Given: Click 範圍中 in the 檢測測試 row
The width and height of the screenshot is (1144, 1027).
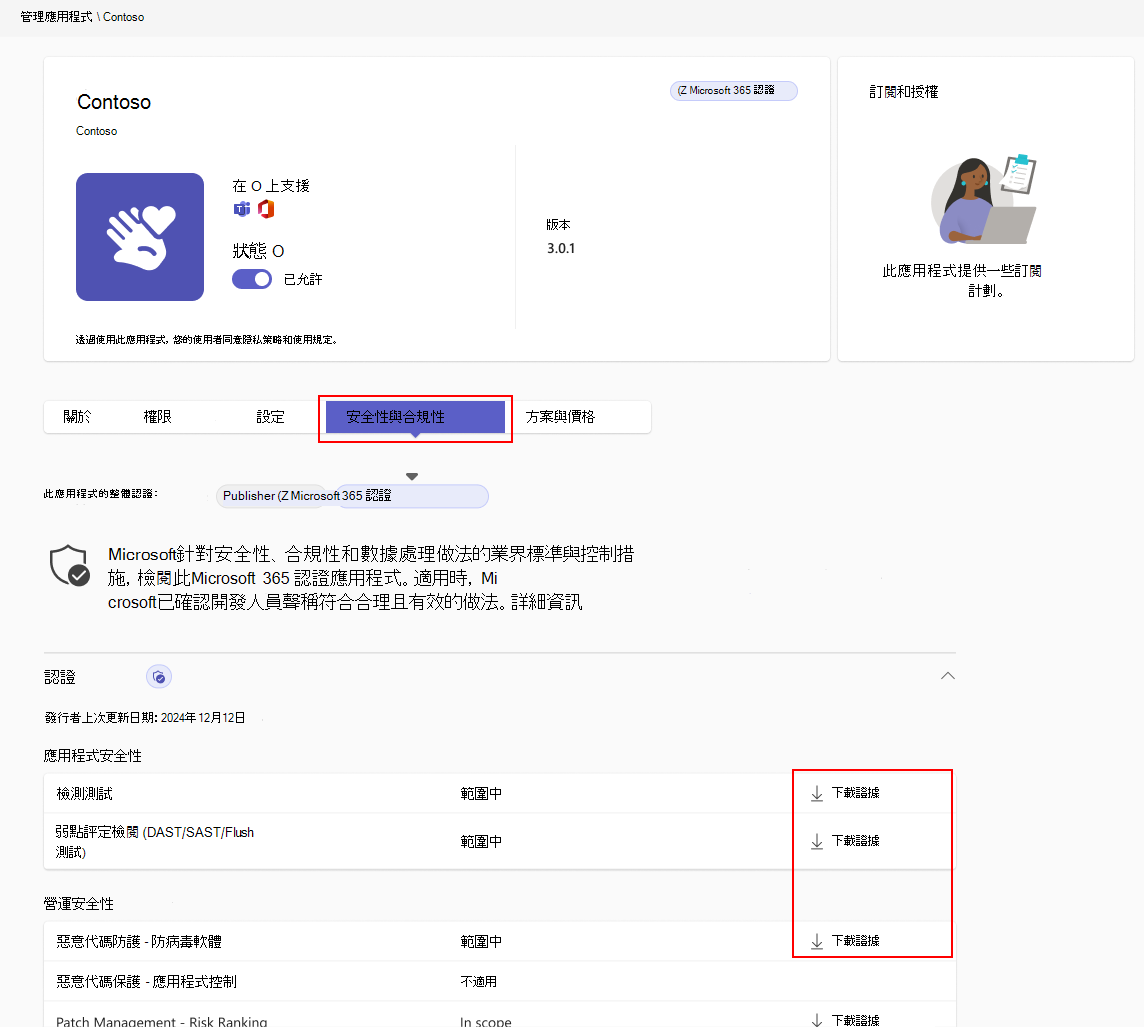Looking at the screenshot, I should click(481, 794).
